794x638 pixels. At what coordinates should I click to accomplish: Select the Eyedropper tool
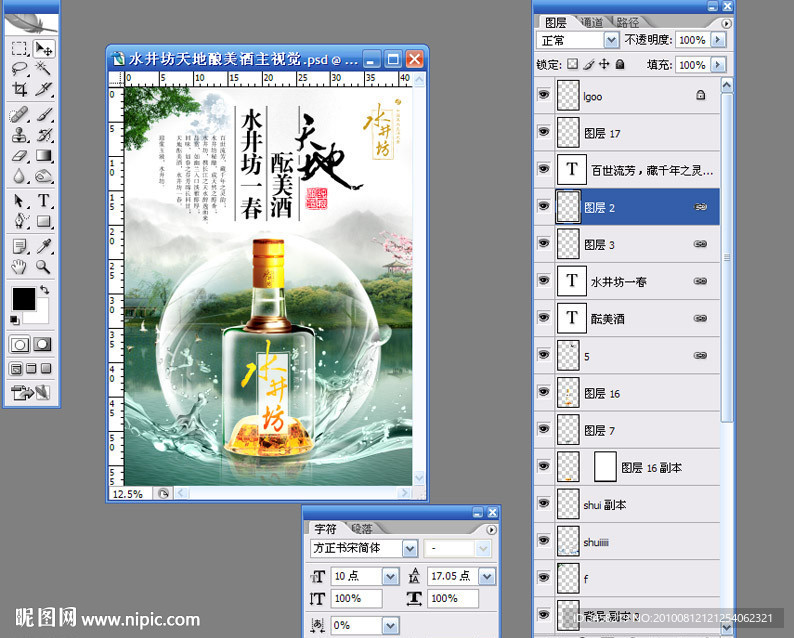tap(44, 247)
